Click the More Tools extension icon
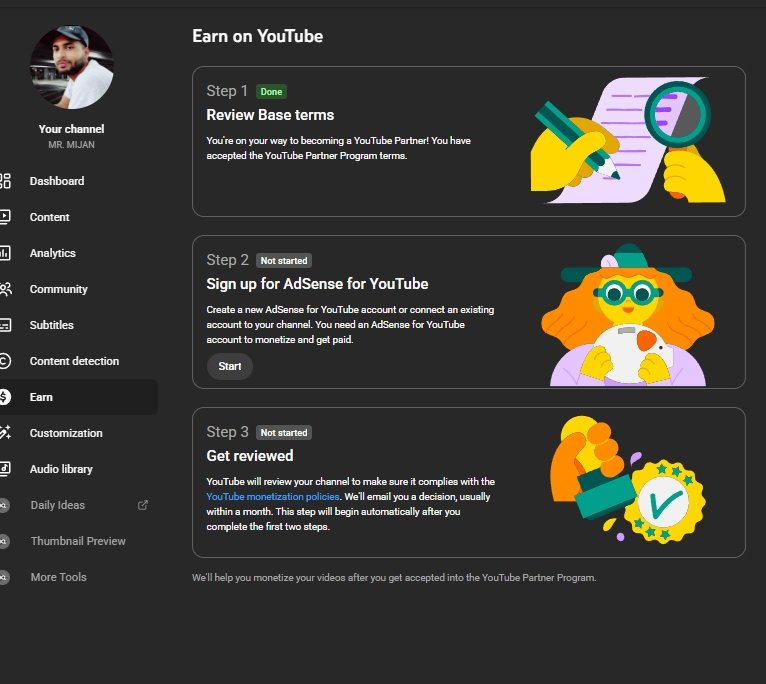766x684 pixels. [x=4, y=577]
